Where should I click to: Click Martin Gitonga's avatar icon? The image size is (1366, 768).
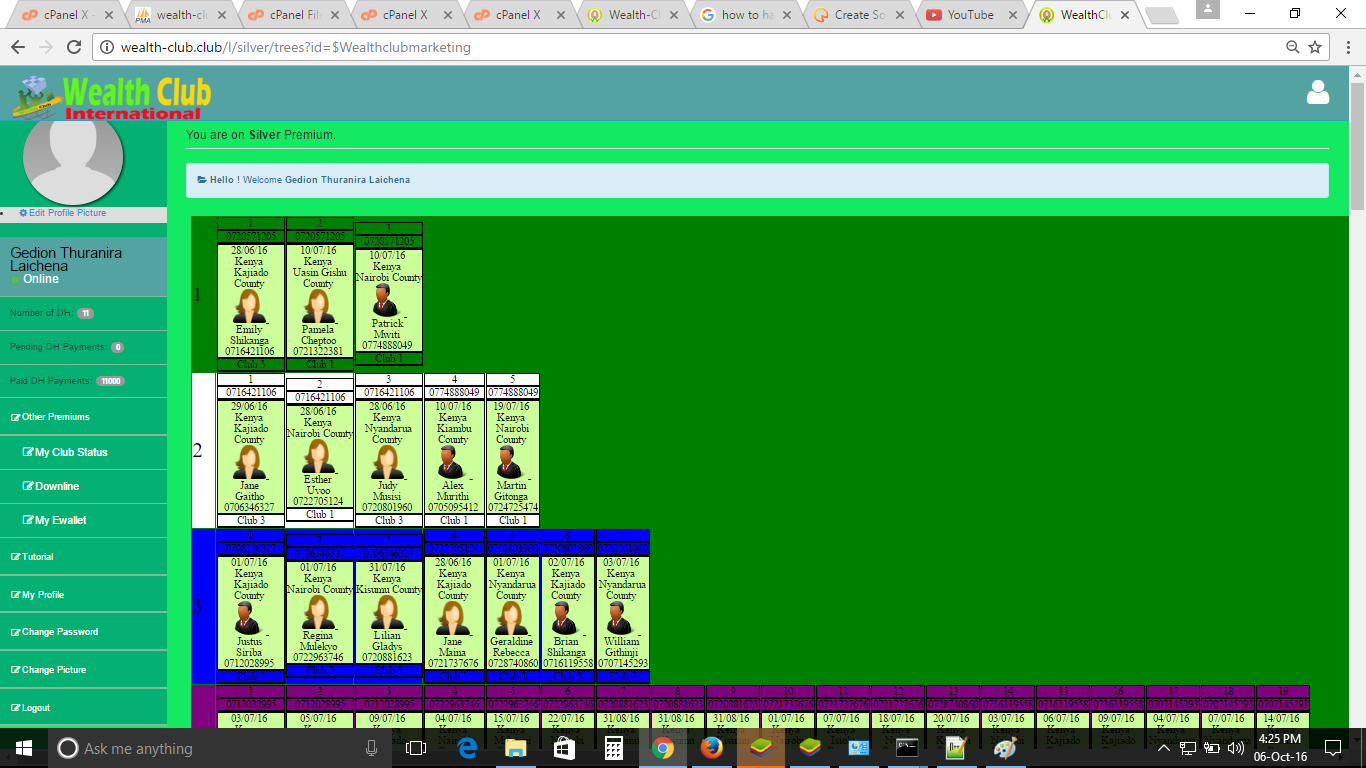click(x=509, y=462)
